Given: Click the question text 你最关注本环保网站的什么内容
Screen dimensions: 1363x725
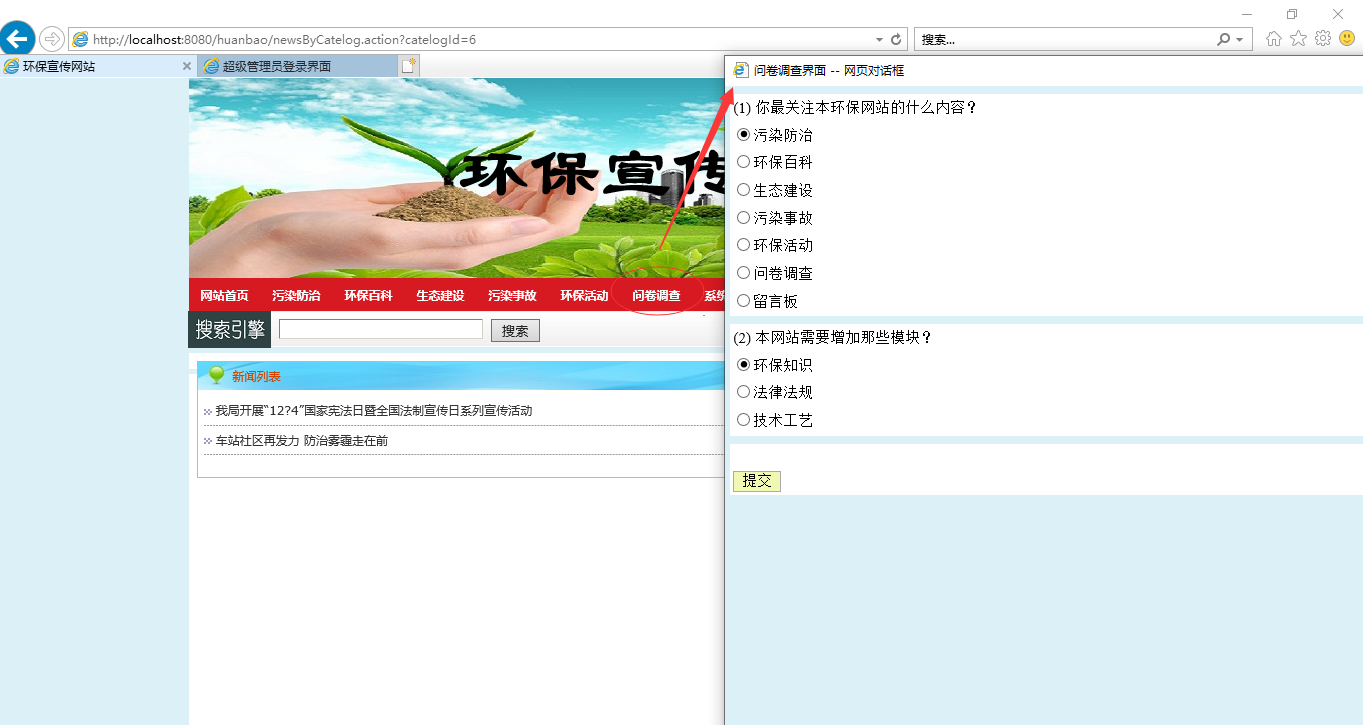Looking at the screenshot, I should (x=866, y=107).
